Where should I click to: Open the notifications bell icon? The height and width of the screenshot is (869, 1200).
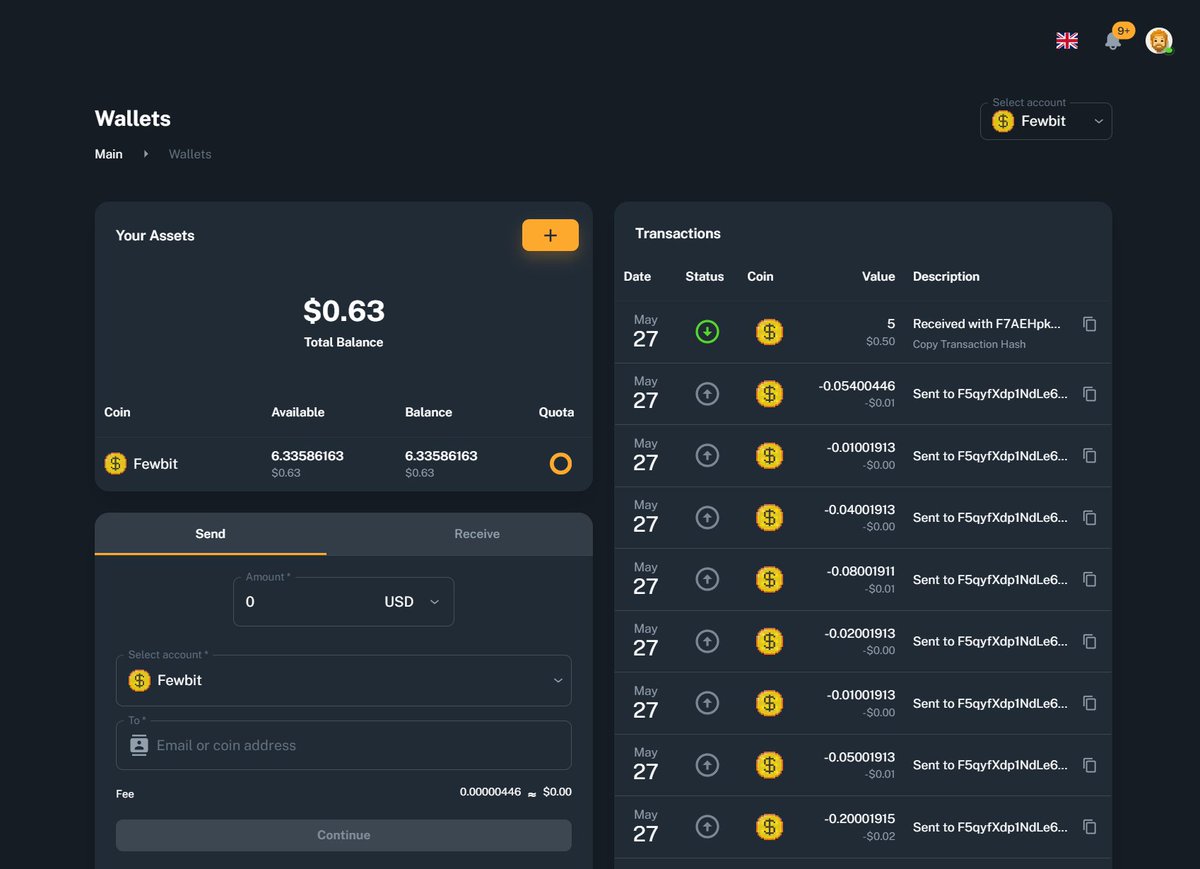pos(1112,40)
